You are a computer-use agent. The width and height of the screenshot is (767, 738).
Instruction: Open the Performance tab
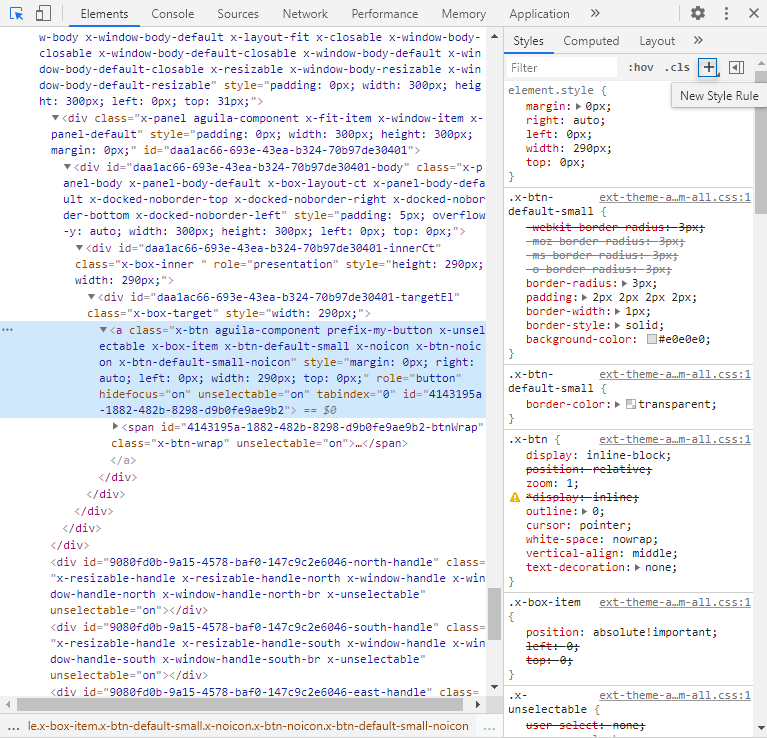[384, 14]
